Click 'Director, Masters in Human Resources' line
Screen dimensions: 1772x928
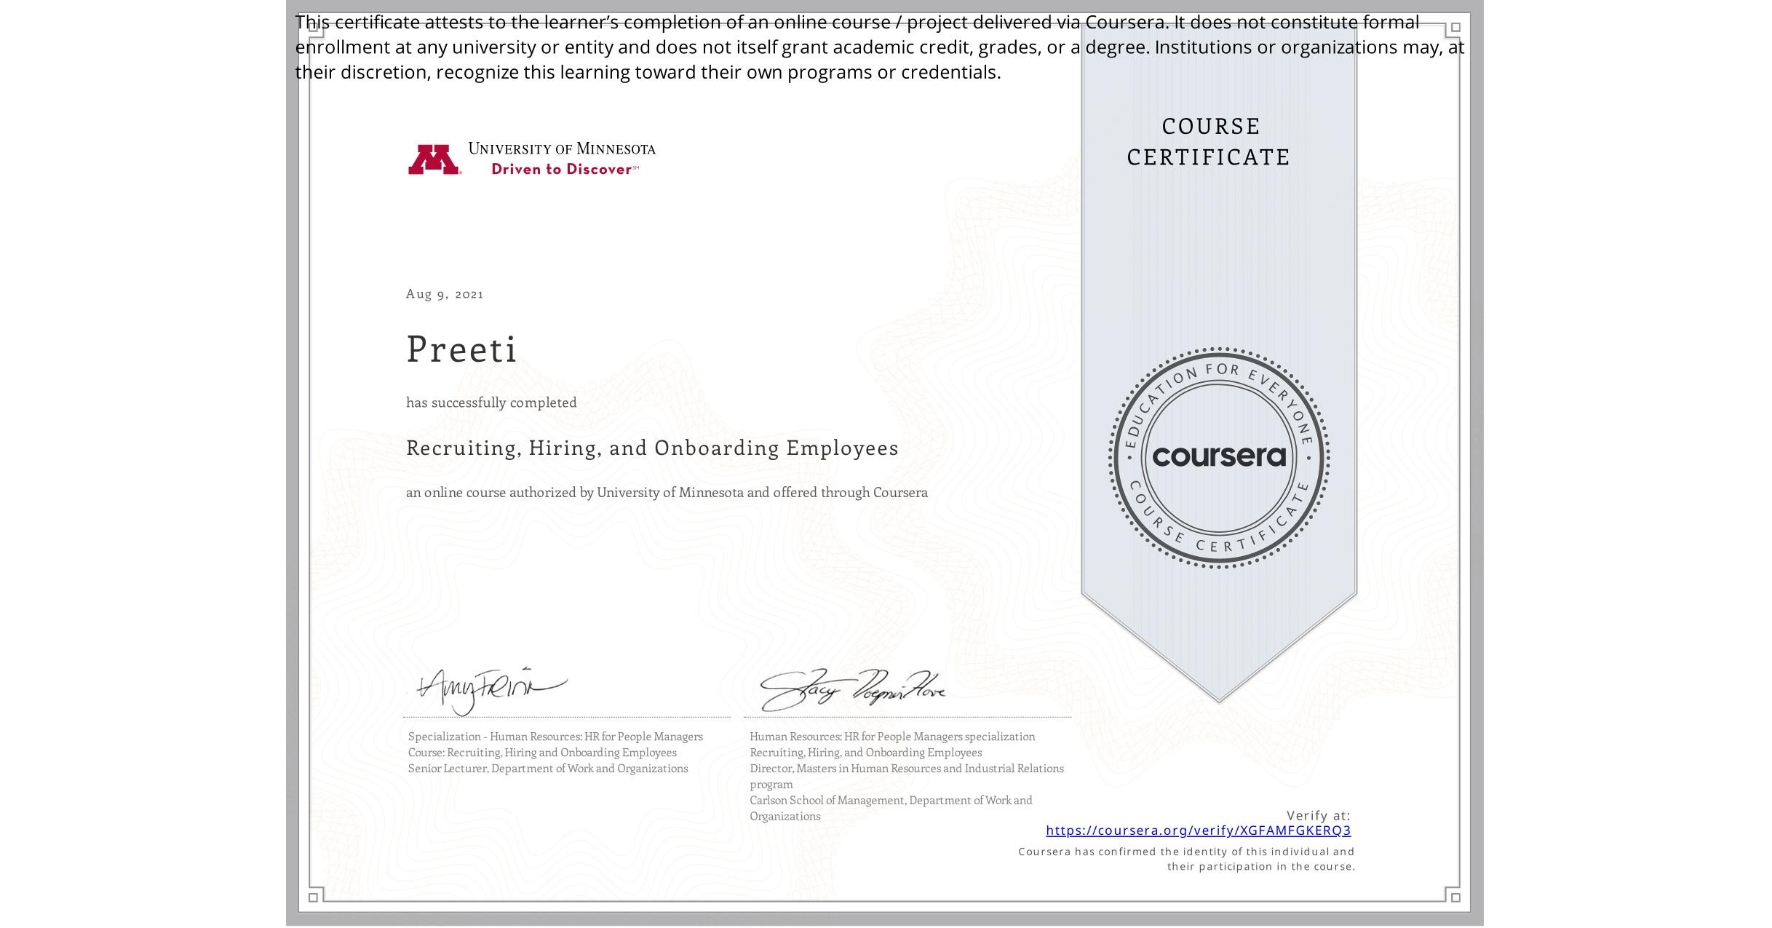tap(907, 776)
